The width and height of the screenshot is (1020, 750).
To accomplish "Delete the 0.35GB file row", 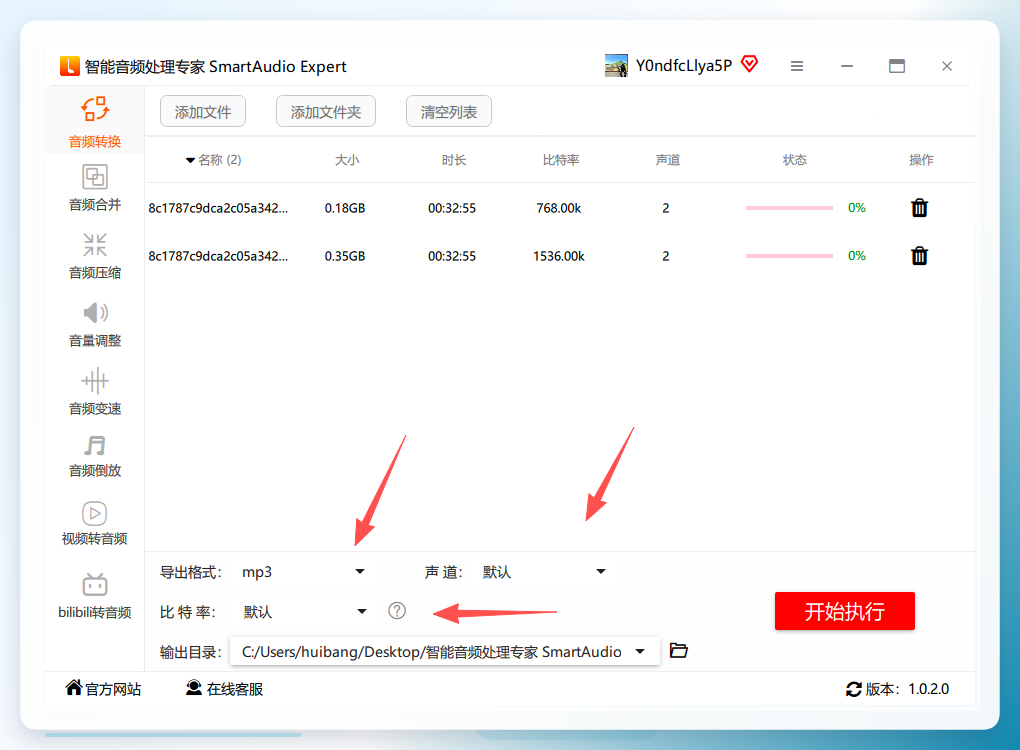I will click(x=919, y=256).
